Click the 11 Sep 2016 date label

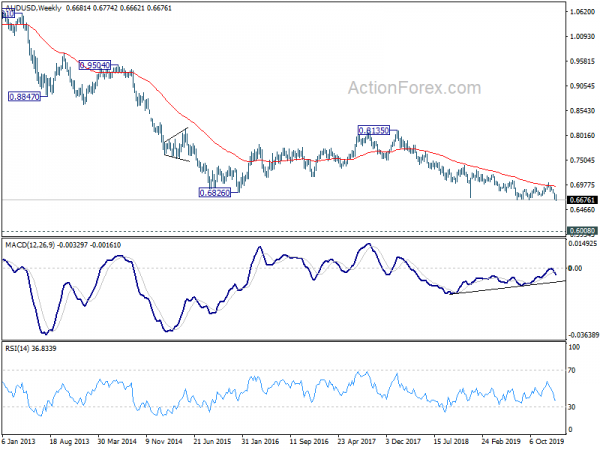[308, 441]
